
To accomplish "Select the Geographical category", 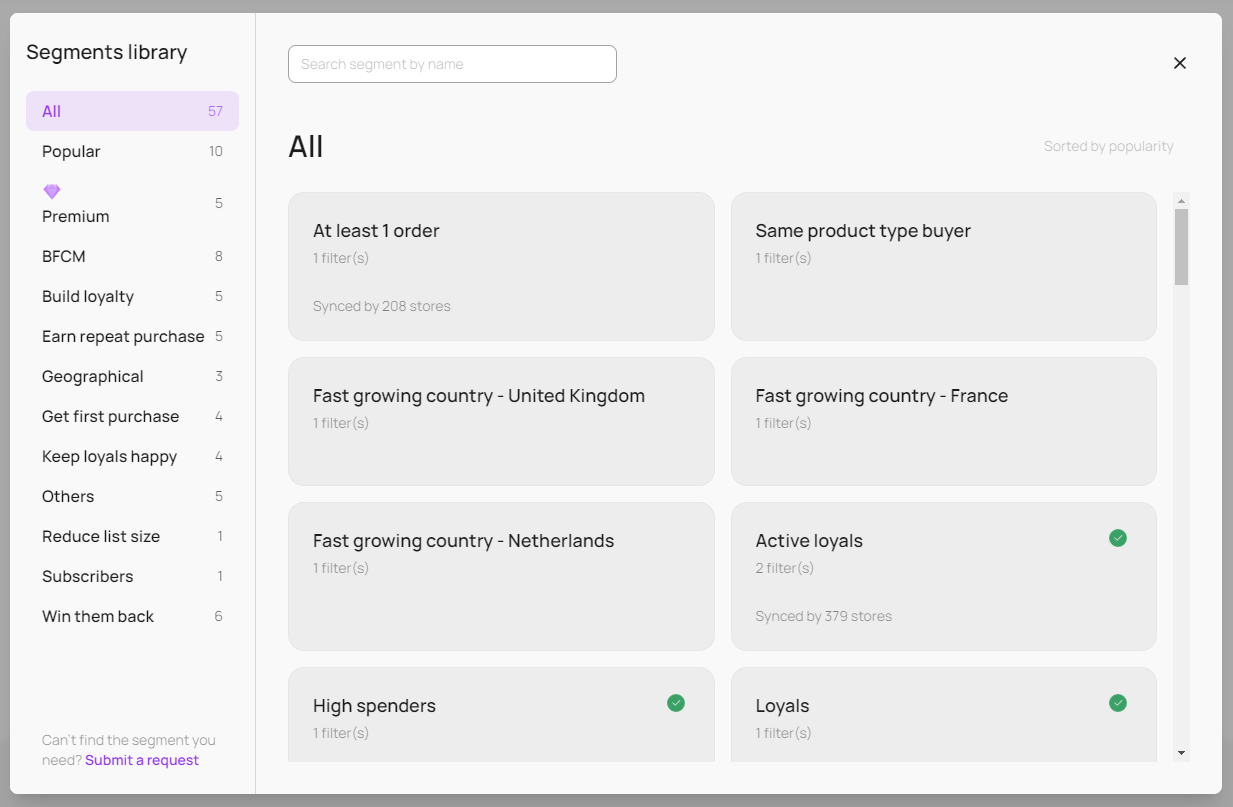I will point(132,376).
